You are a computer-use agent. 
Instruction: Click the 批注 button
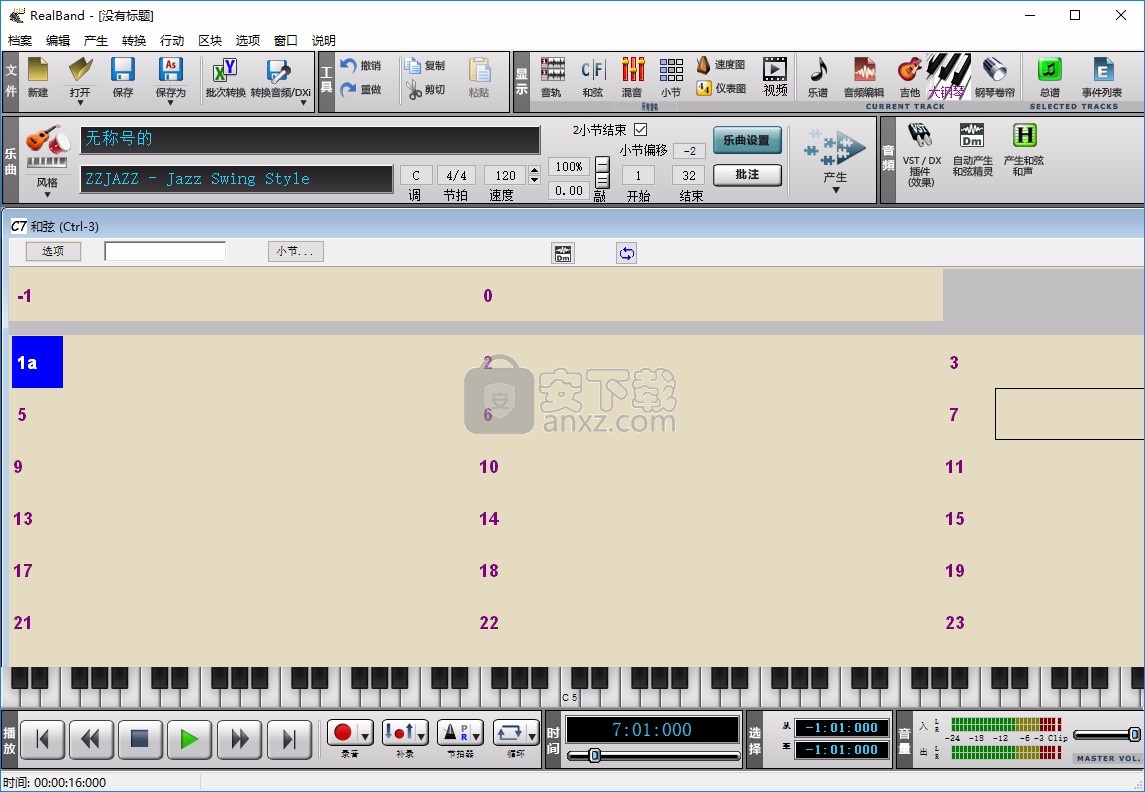[x=747, y=174]
